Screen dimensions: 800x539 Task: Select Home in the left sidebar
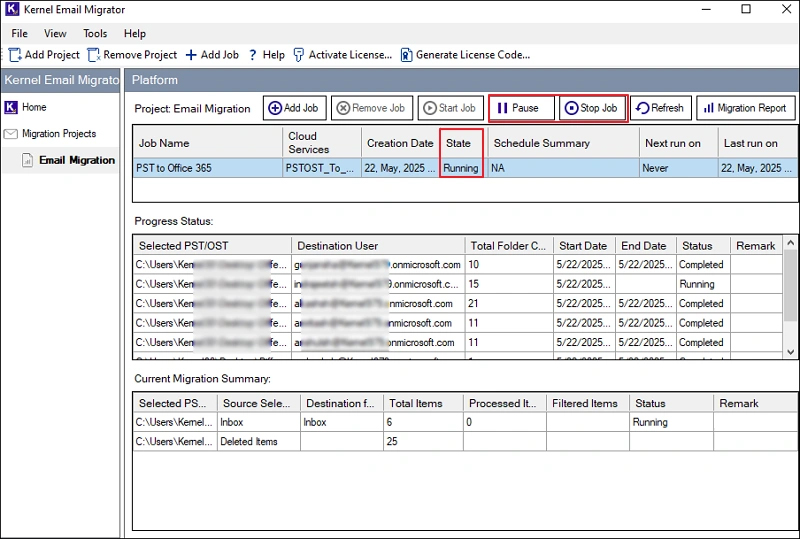[34, 107]
